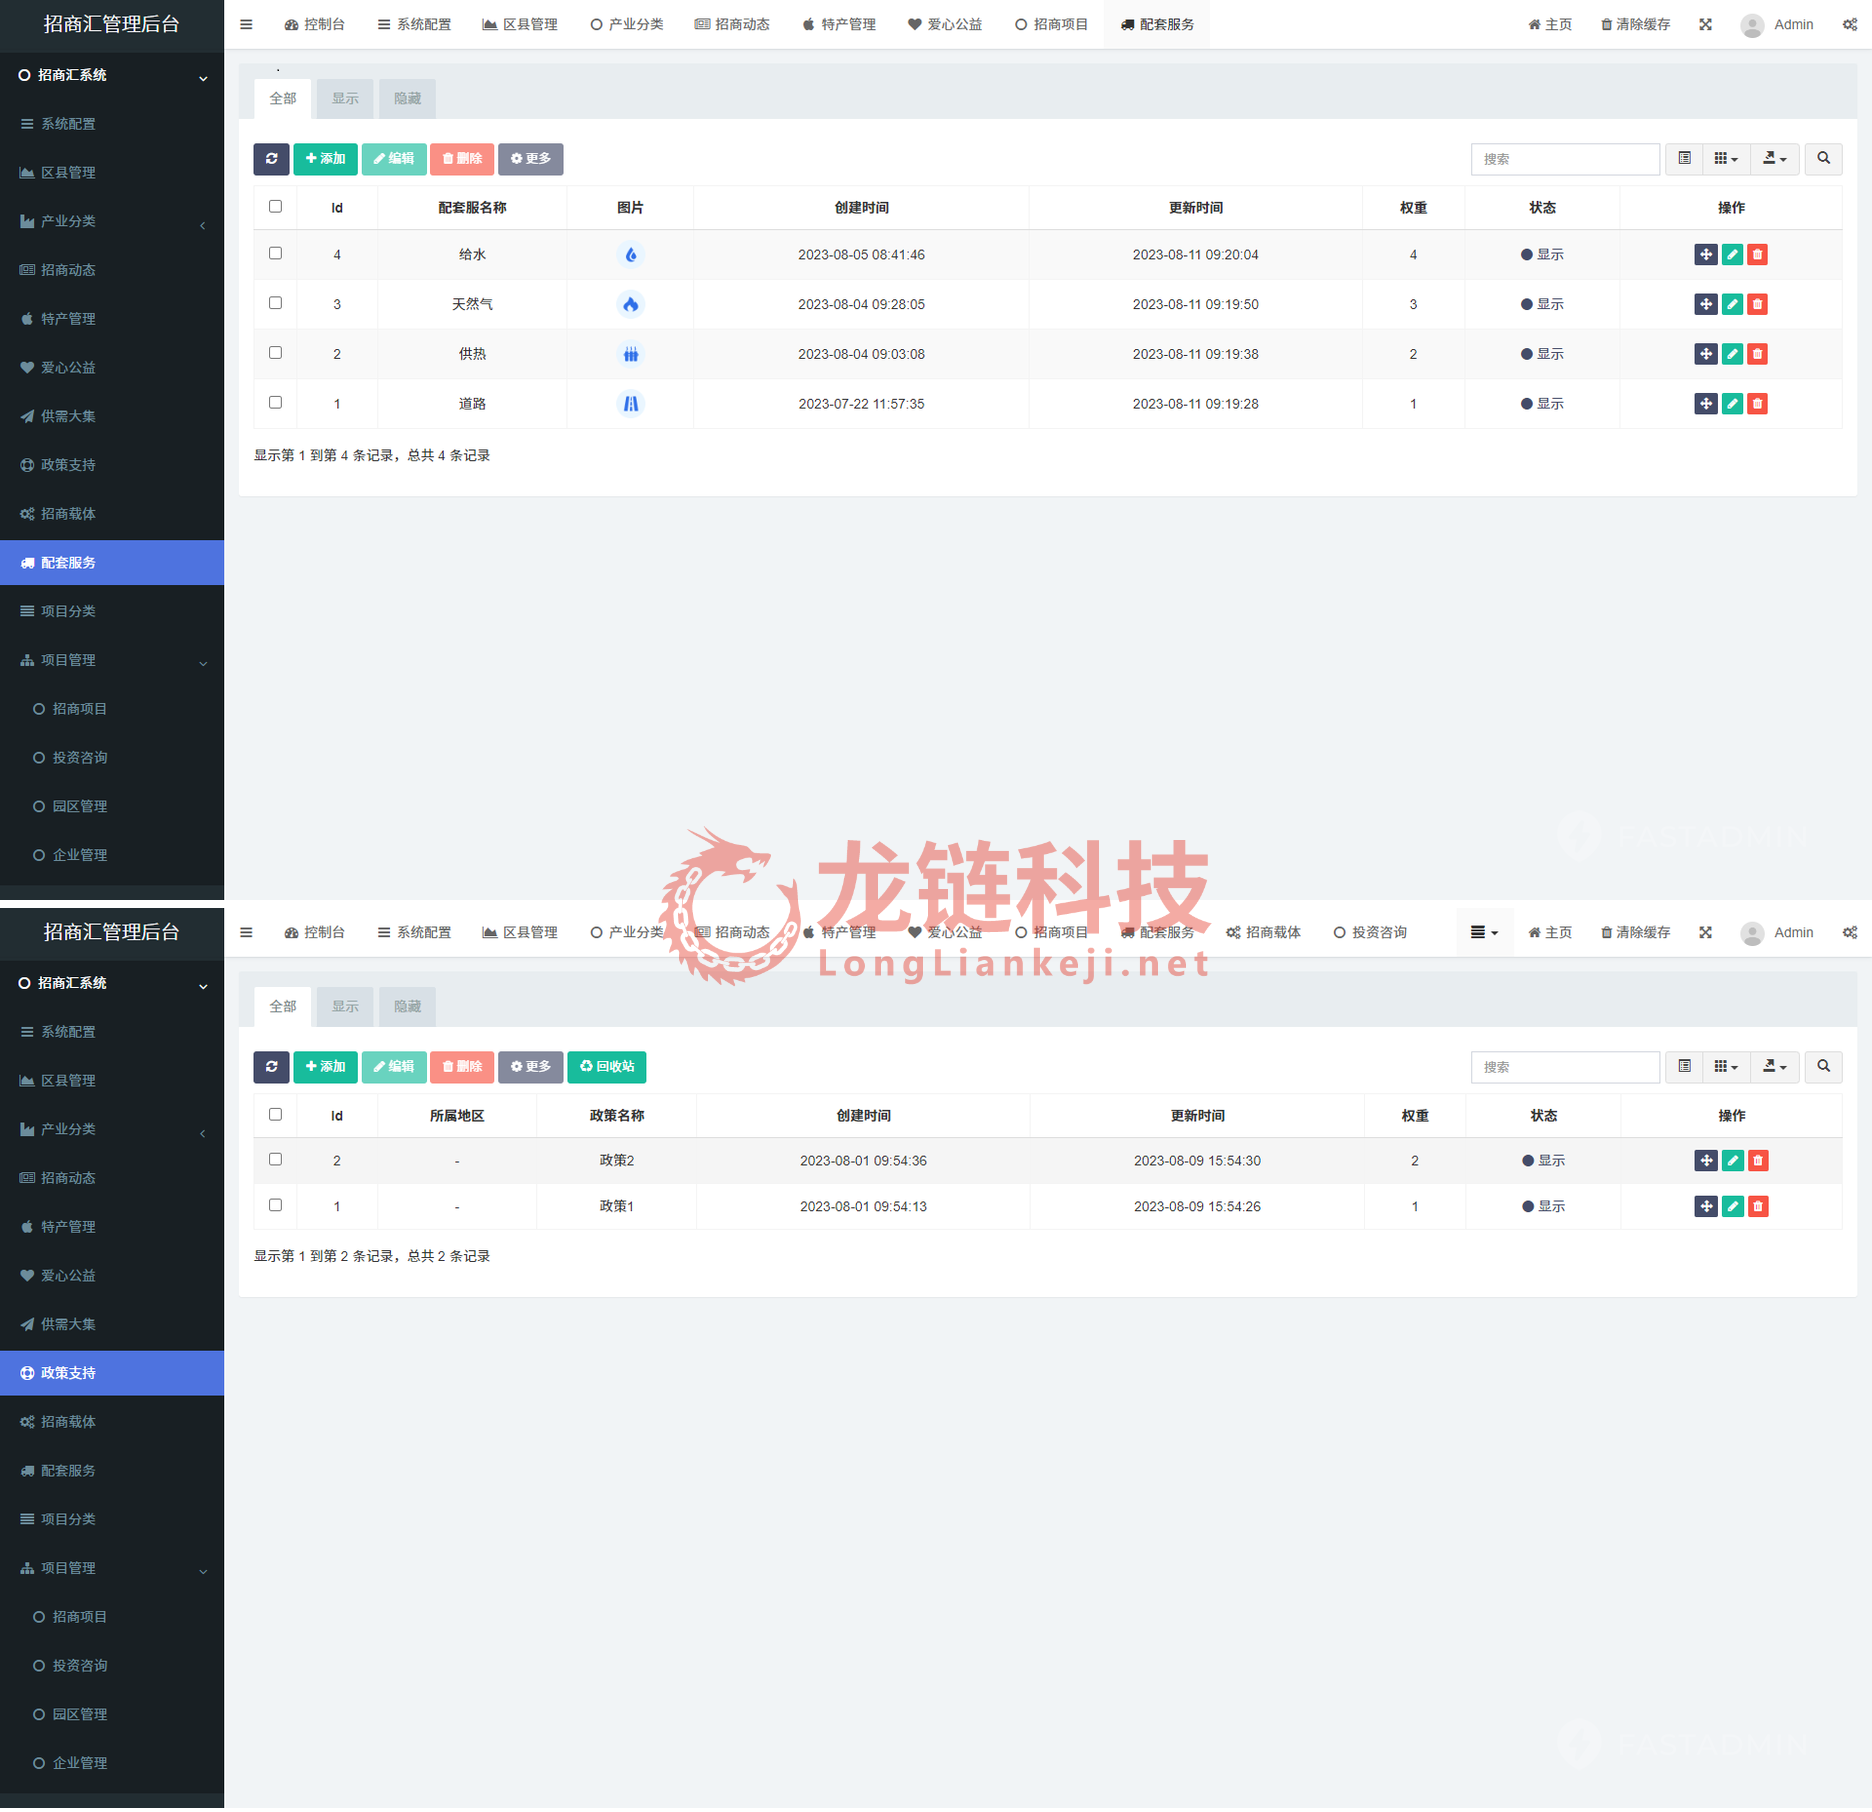
Task: Click the 搜索 field in upper panel
Action: pyautogui.click(x=1565, y=158)
